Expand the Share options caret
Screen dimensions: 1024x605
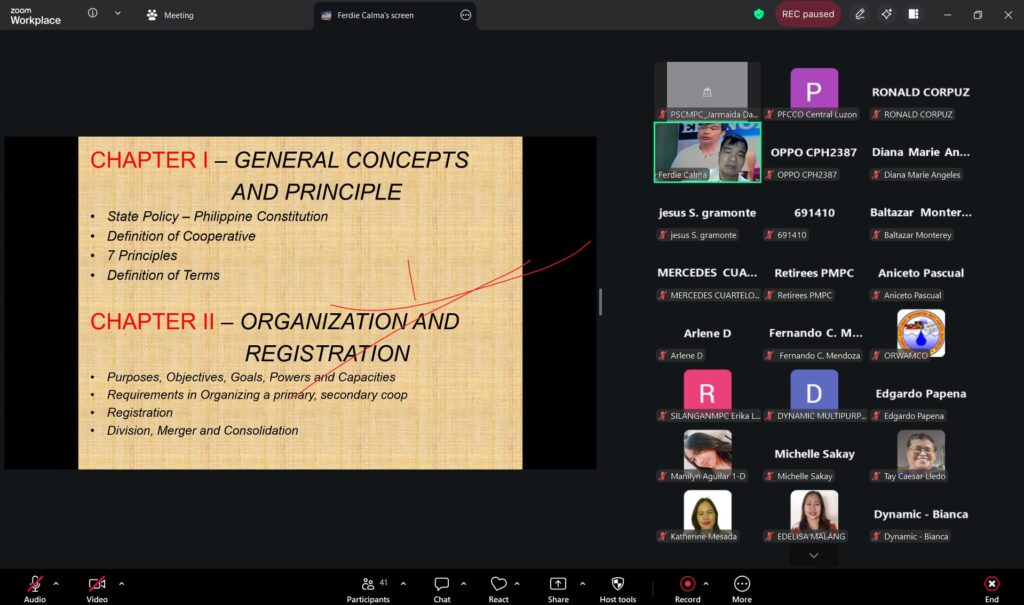click(582, 583)
